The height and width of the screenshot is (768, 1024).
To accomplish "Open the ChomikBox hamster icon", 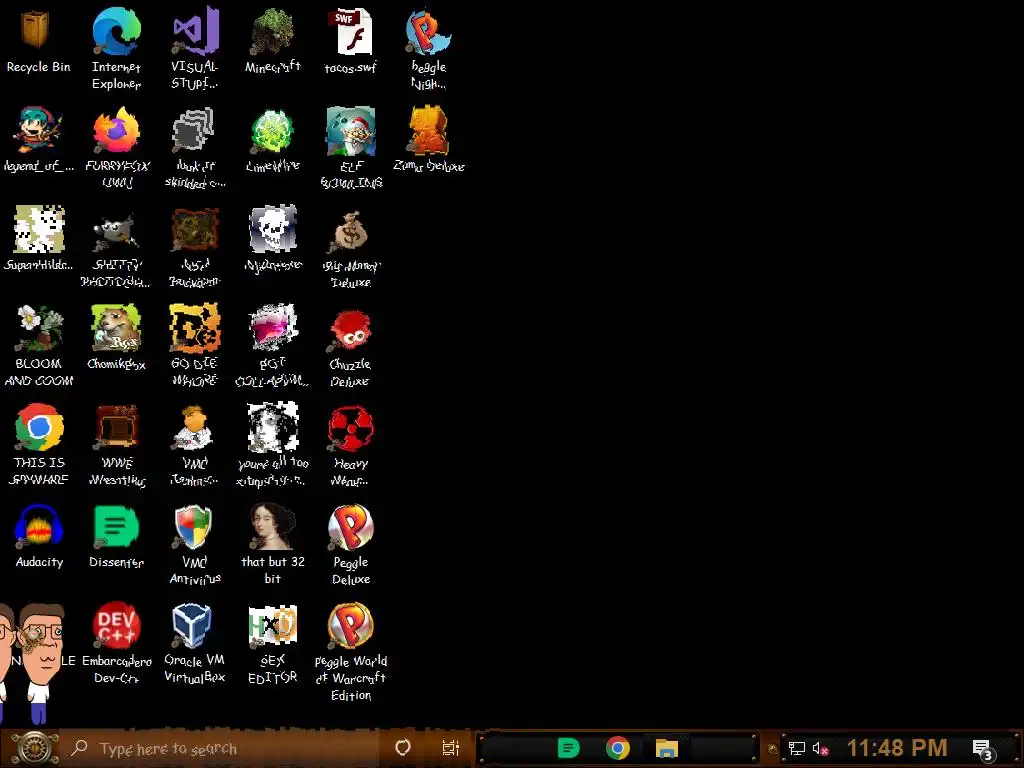I will (116, 328).
